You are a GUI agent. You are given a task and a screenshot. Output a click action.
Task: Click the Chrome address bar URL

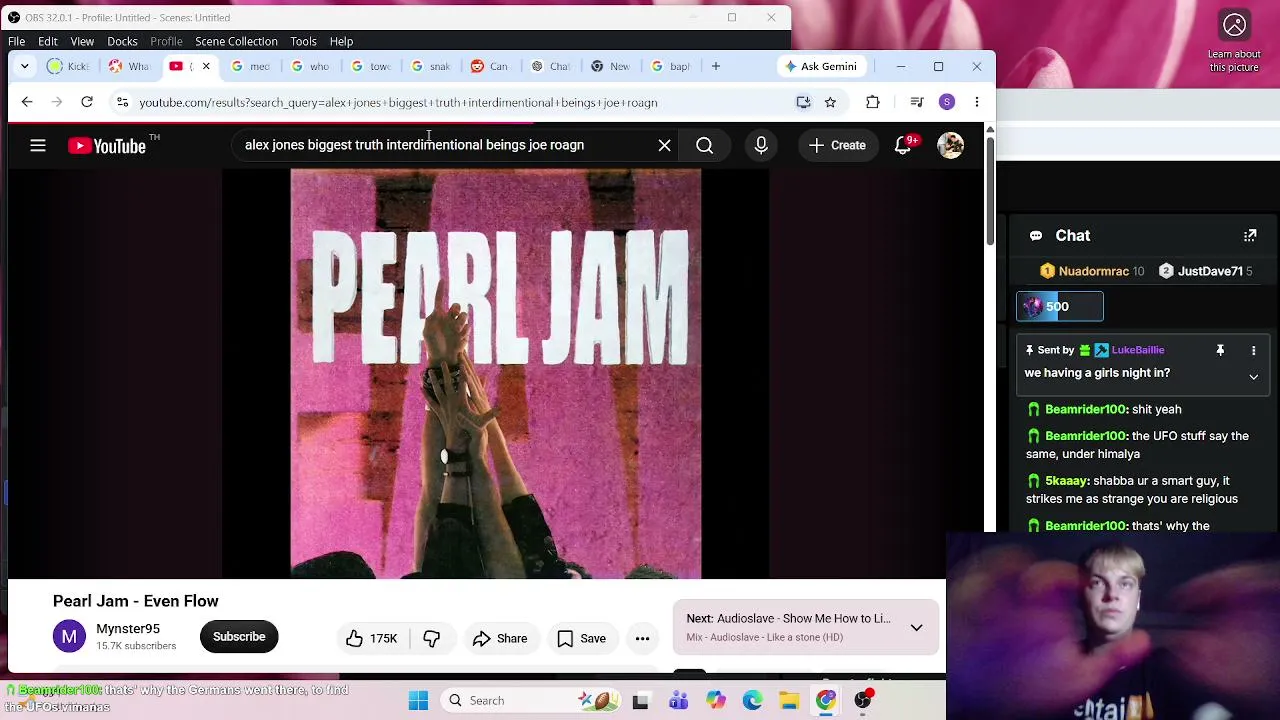(398, 102)
